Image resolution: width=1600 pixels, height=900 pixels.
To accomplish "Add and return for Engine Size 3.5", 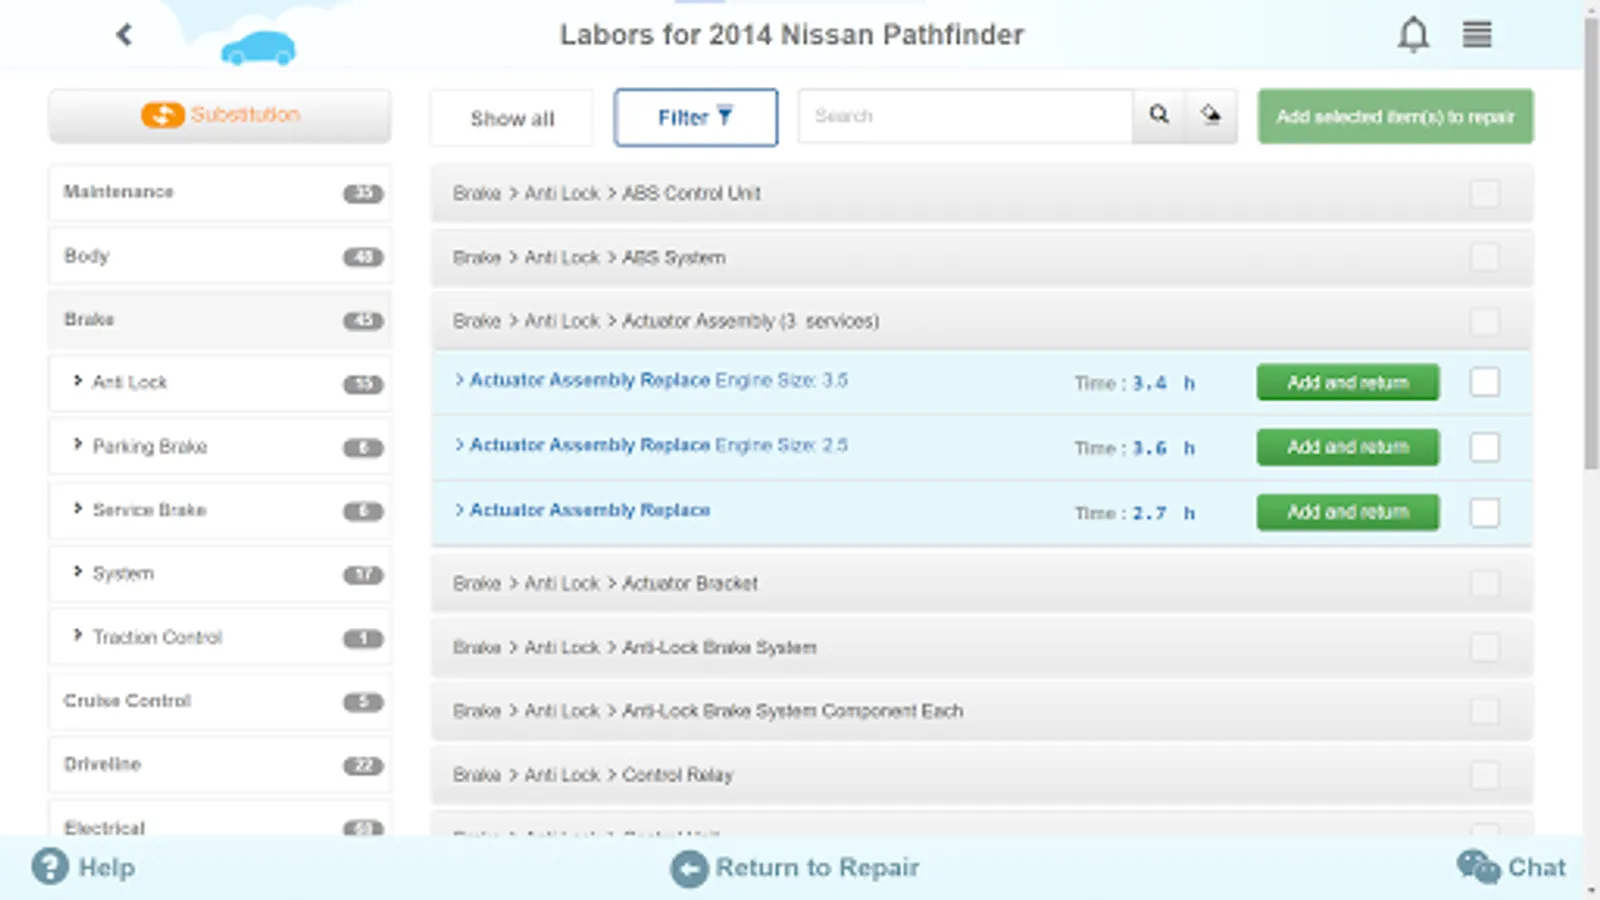I will (x=1348, y=382).
